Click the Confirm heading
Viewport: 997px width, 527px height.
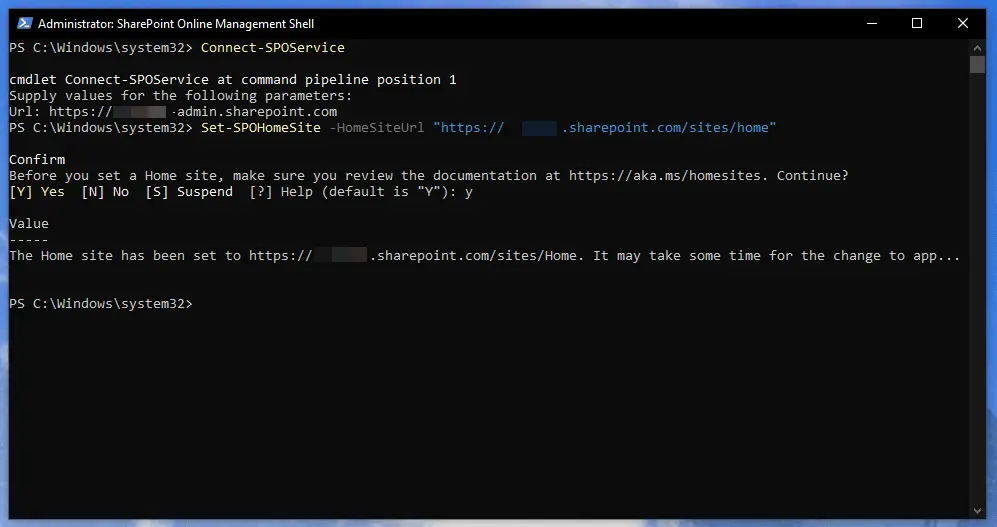coord(37,160)
